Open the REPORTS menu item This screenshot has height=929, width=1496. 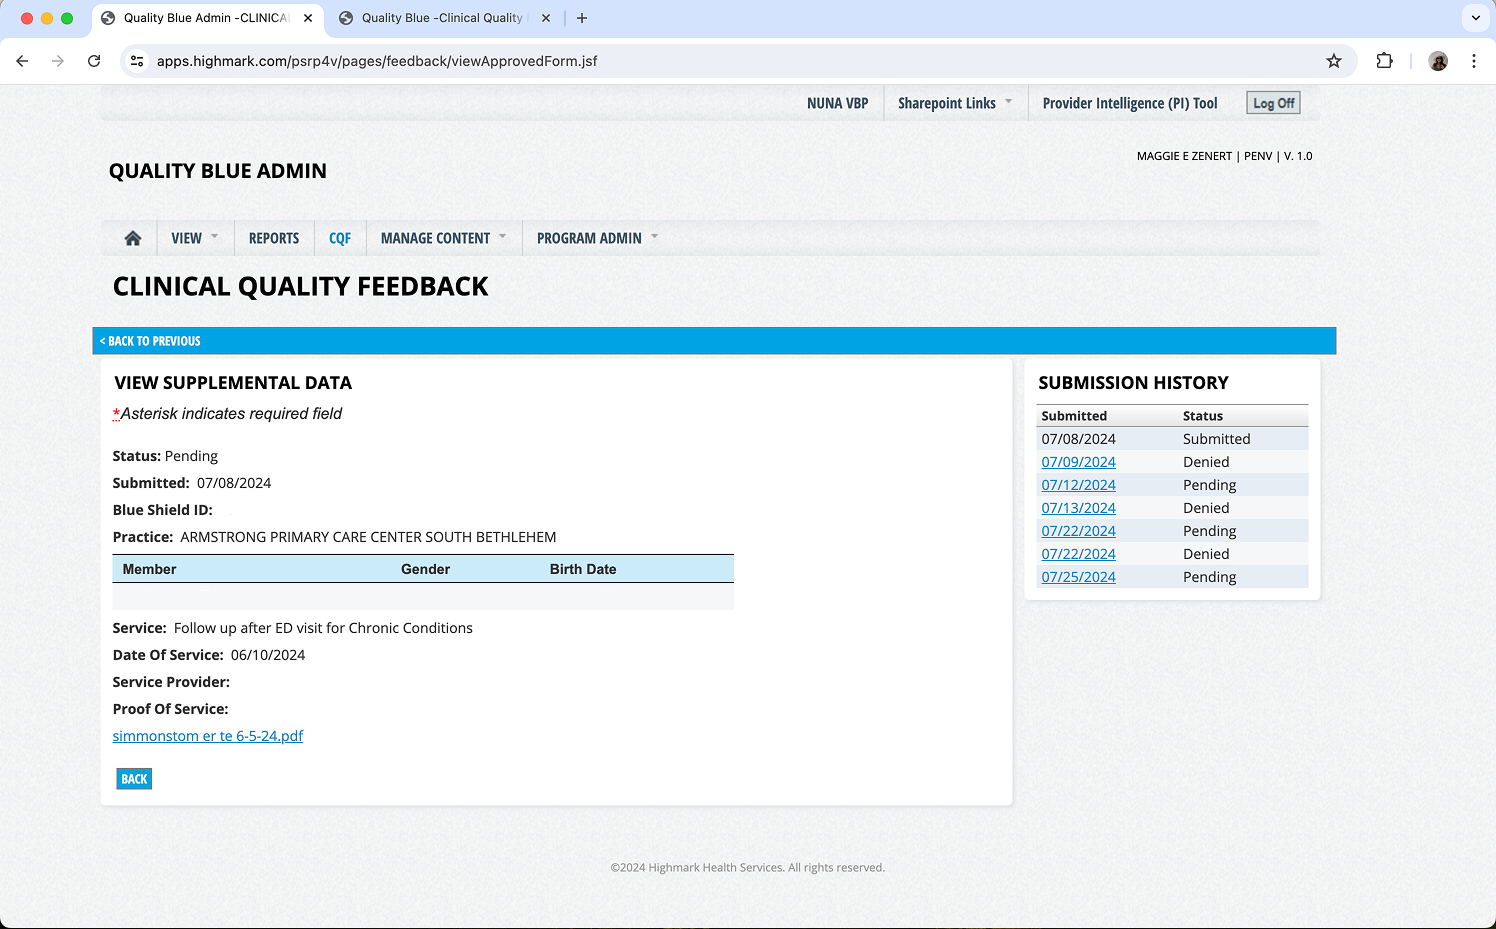pyautogui.click(x=274, y=238)
